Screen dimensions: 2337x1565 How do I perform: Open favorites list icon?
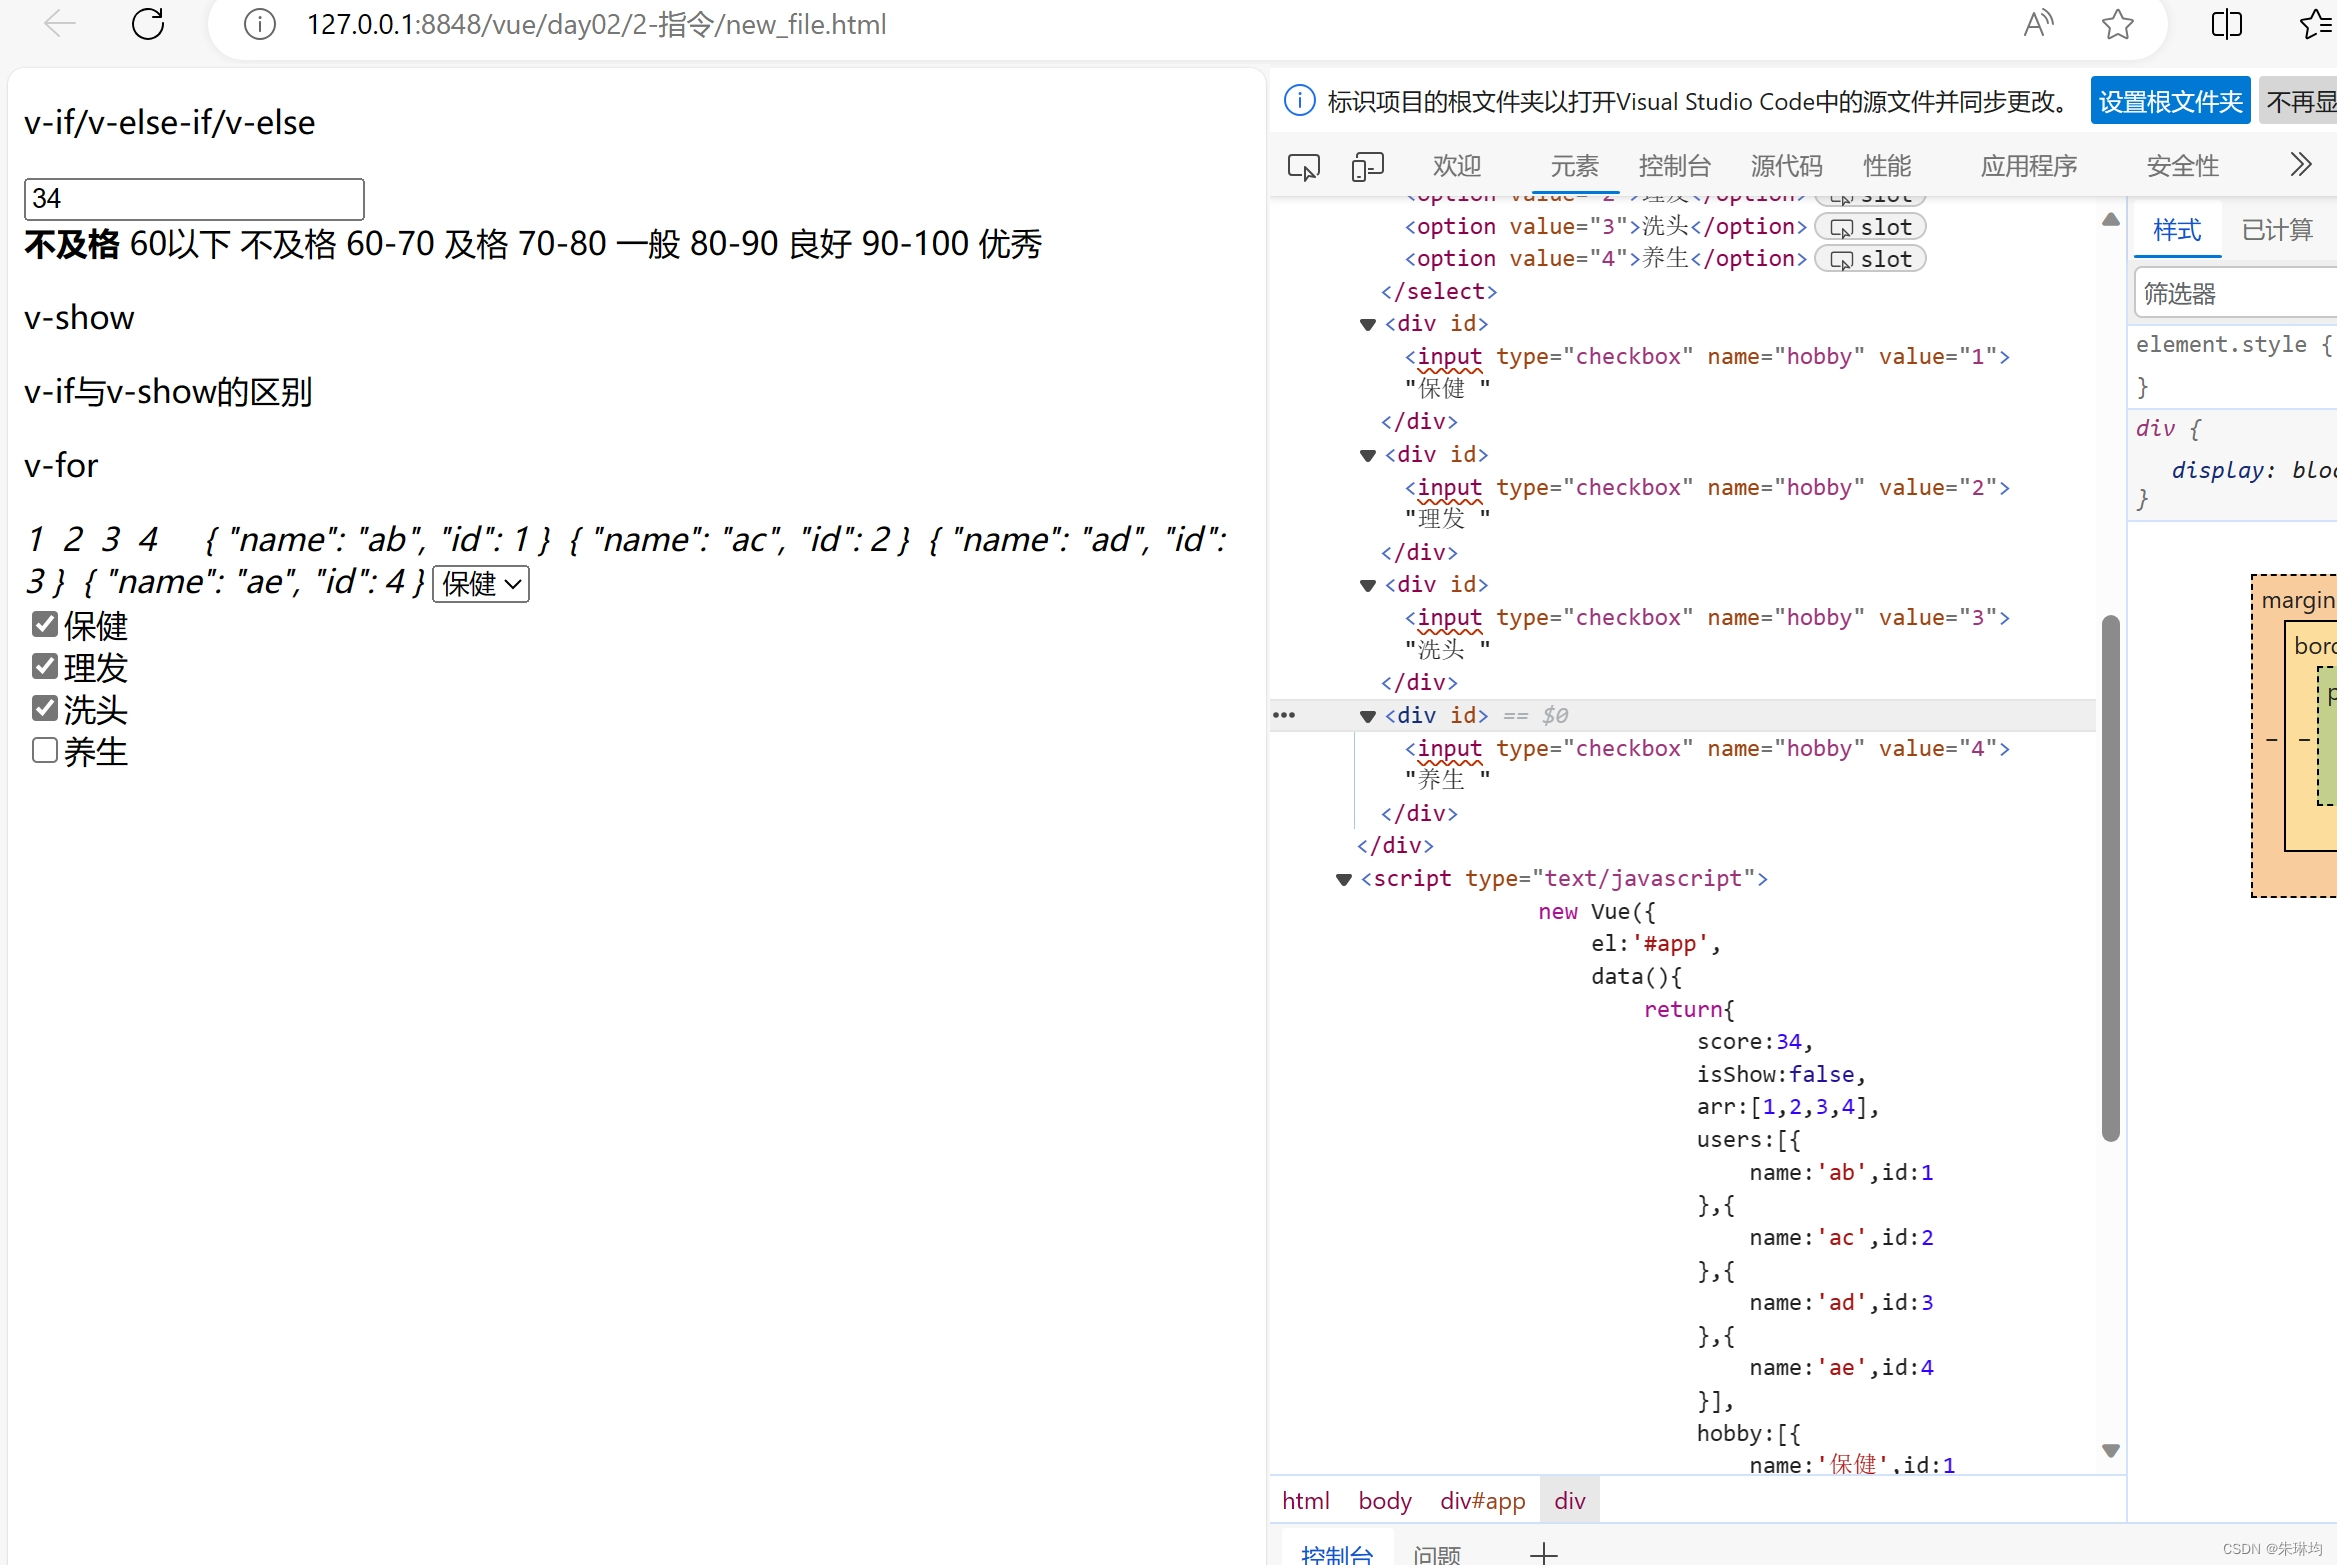point(2317,24)
